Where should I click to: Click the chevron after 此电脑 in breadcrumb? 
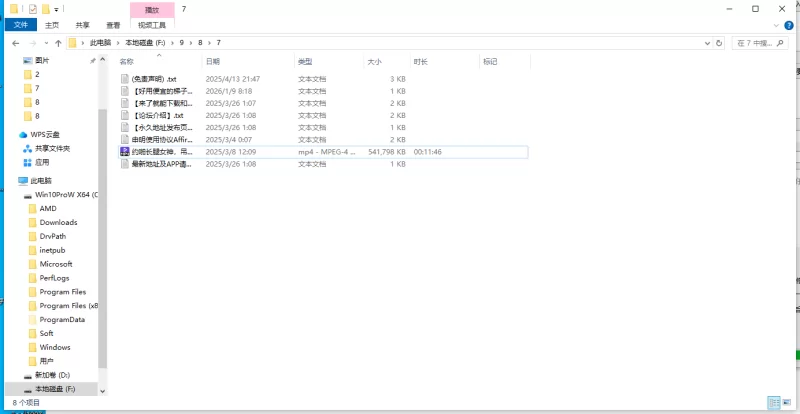tap(118, 43)
